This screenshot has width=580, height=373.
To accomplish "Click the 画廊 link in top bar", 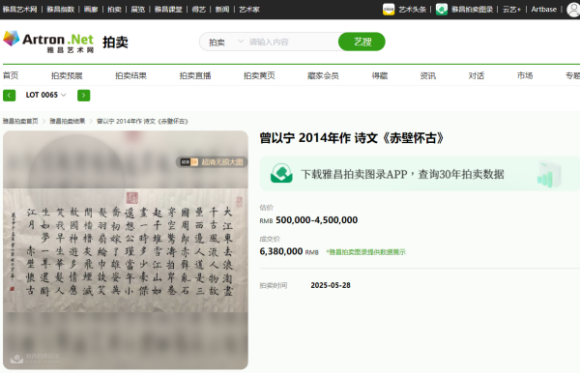I will pos(91,9).
